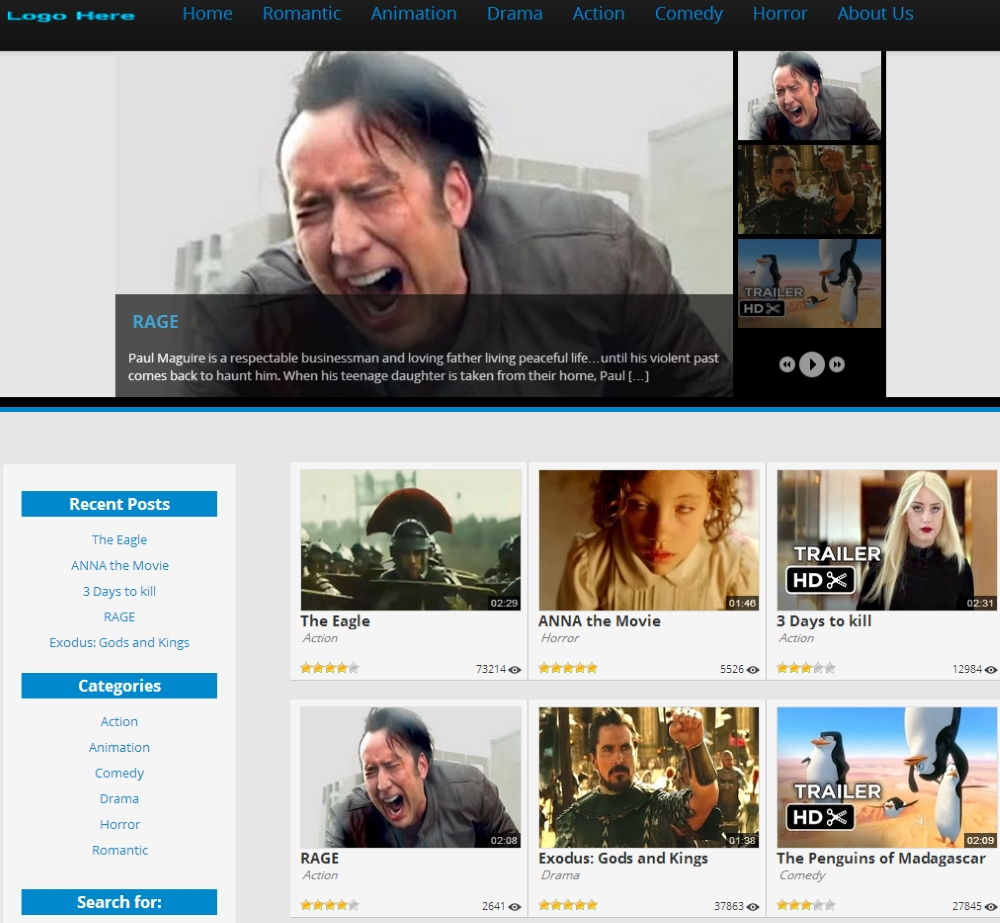Viewport: 1000px width, 923px height.
Task: Open 'The Eagle' card title
Action: tap(335, 621)
